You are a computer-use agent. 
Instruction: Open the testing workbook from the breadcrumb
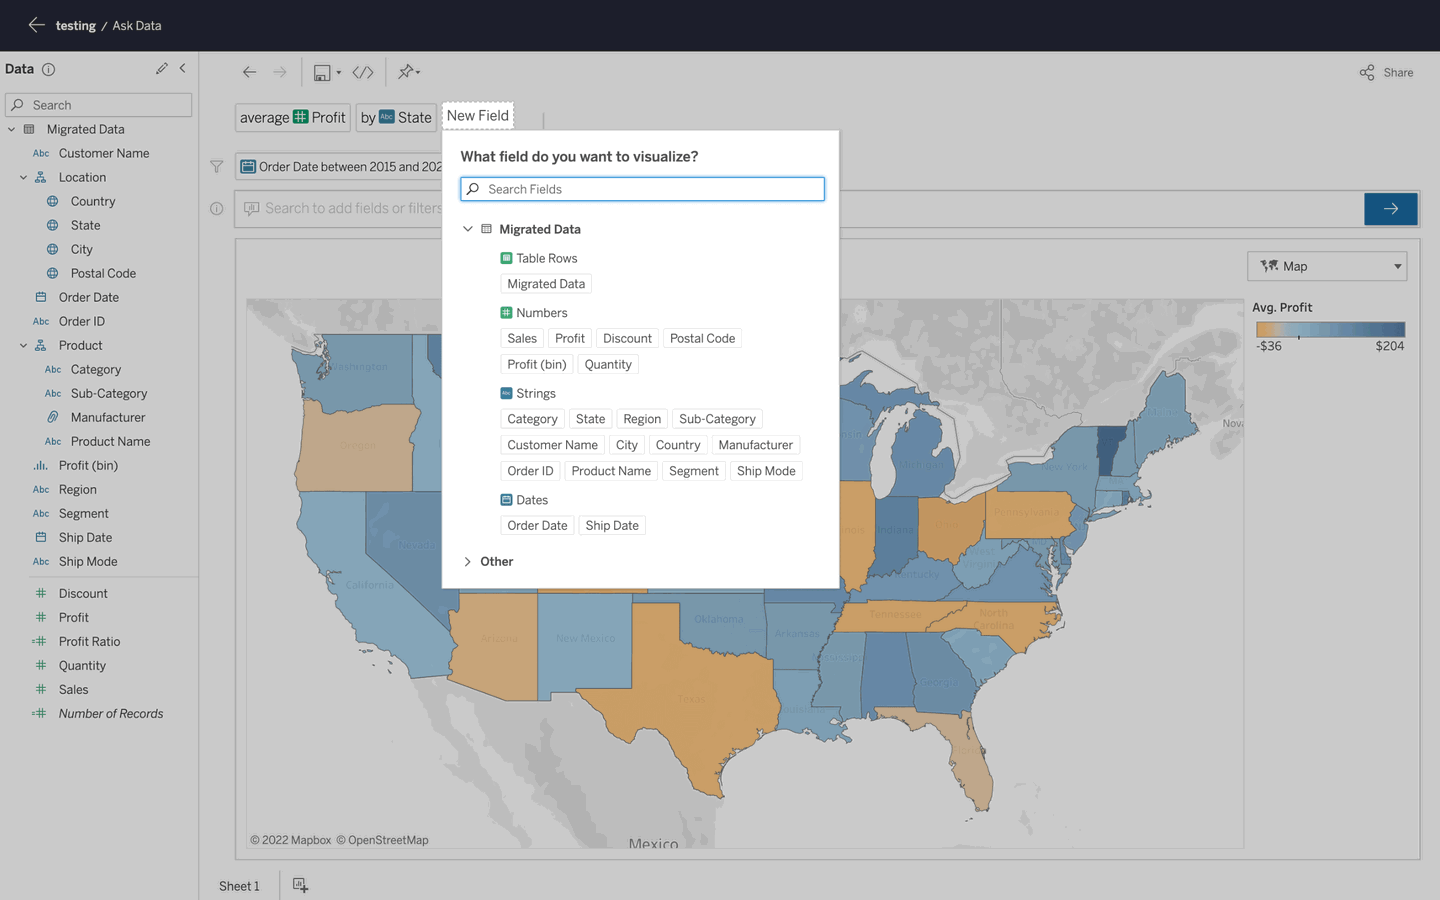coord(76,25)
